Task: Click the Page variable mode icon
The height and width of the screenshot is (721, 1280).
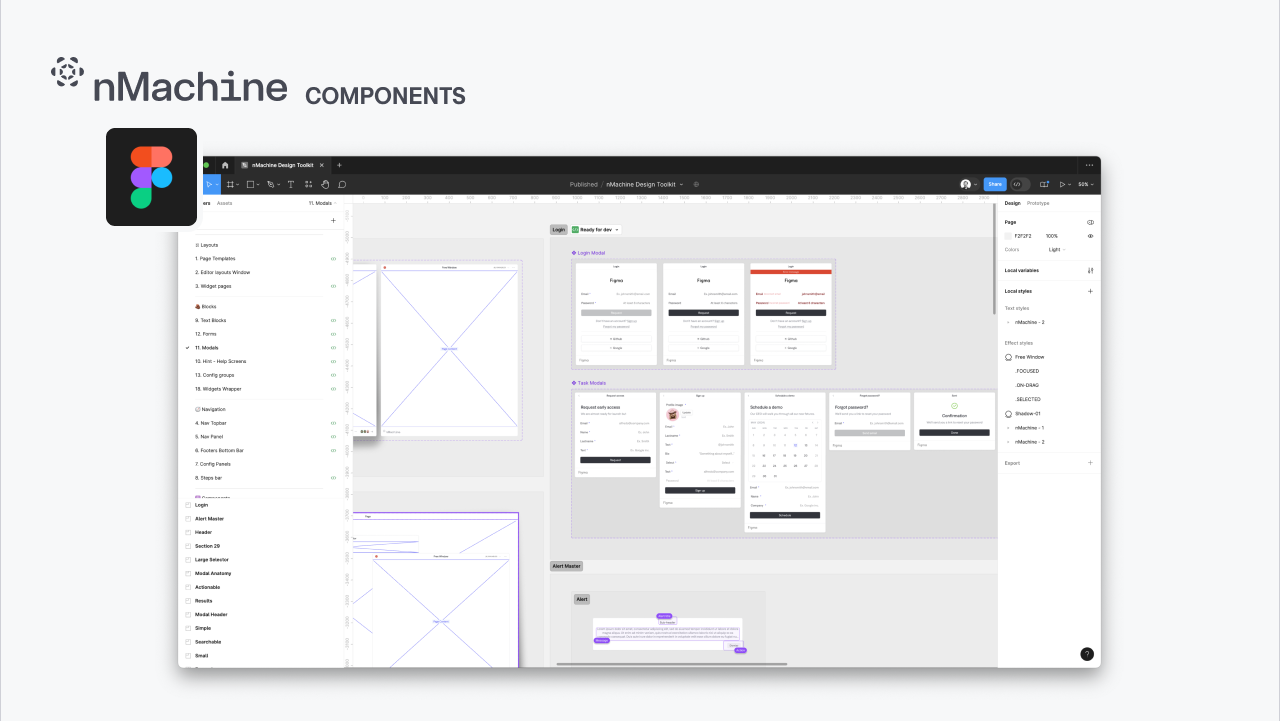Action: (1090, 222)
